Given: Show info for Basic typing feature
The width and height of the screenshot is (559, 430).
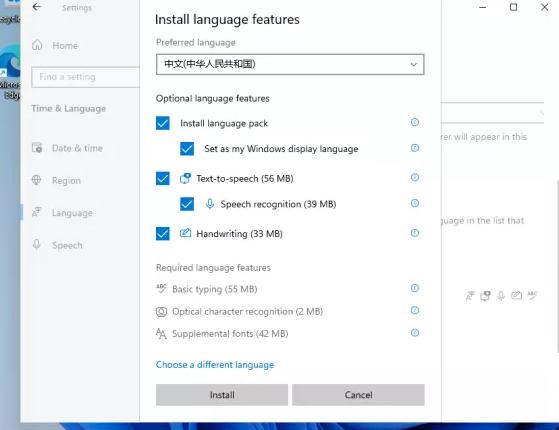Looking at the screenshot, I should click(415, 288).
